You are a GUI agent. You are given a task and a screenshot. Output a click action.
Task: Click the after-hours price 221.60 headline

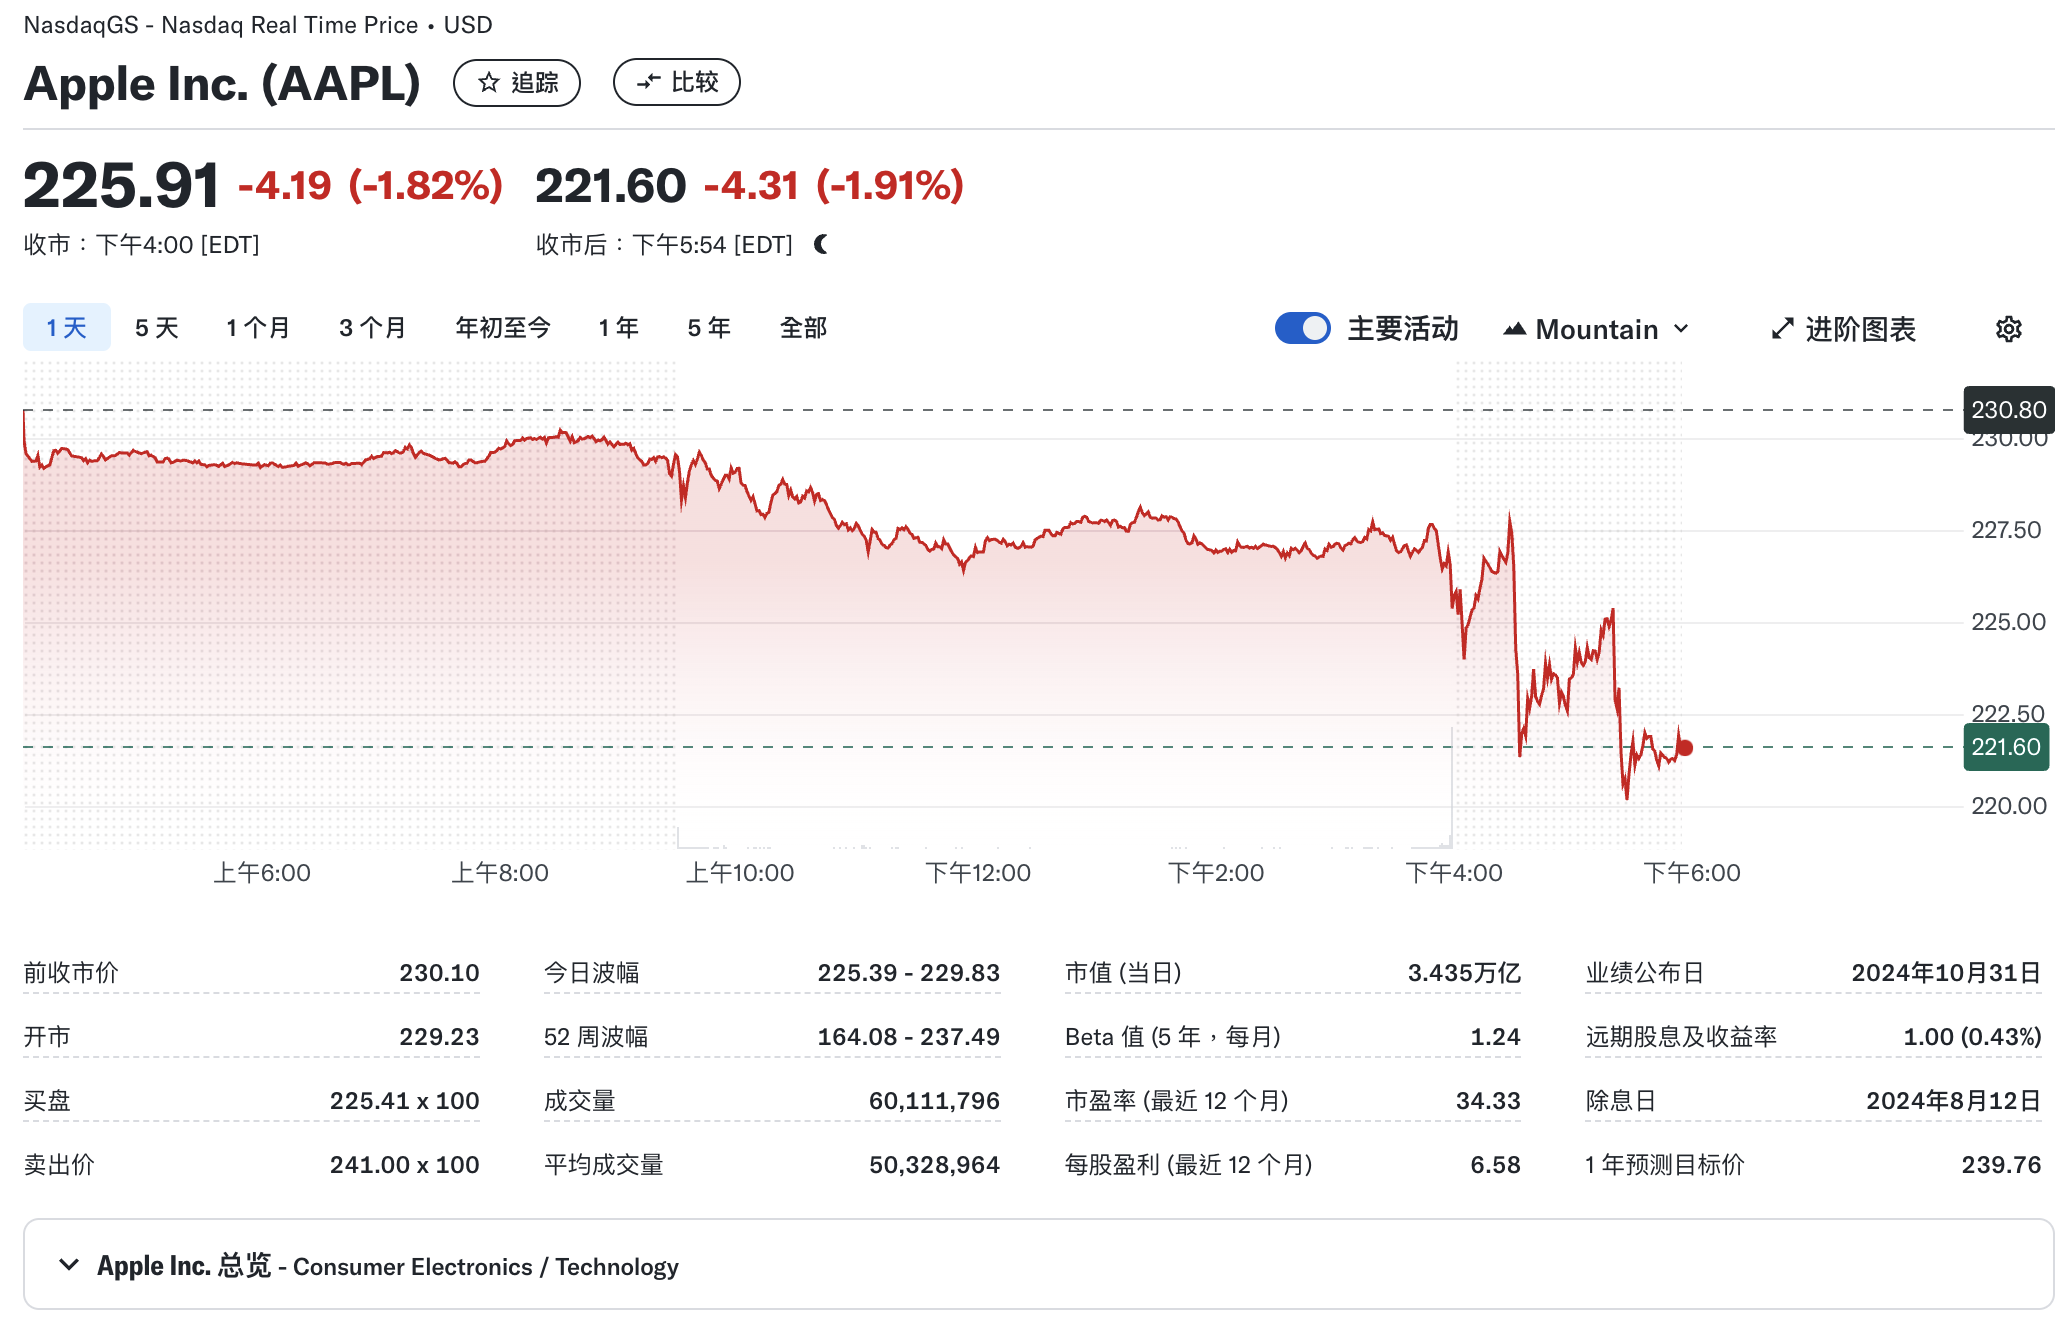611,186
